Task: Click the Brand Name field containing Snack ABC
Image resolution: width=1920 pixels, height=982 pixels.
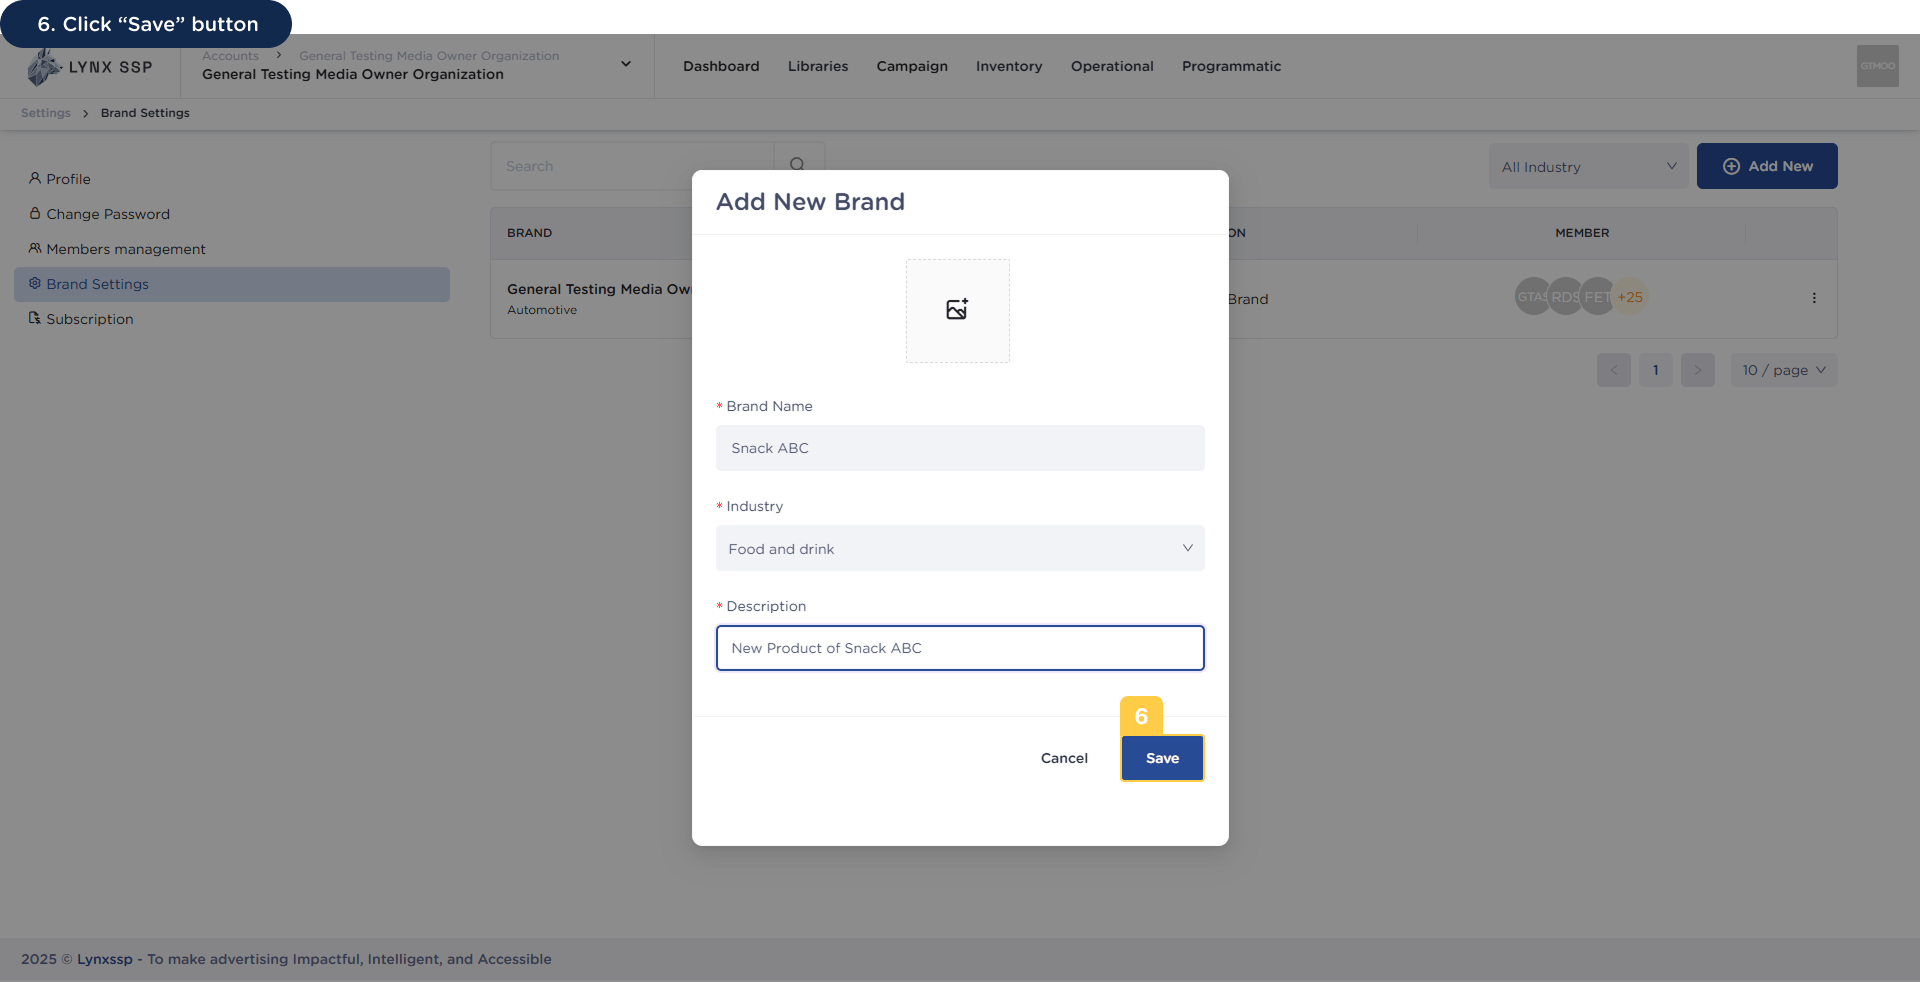Action: (x=960, y=448)
